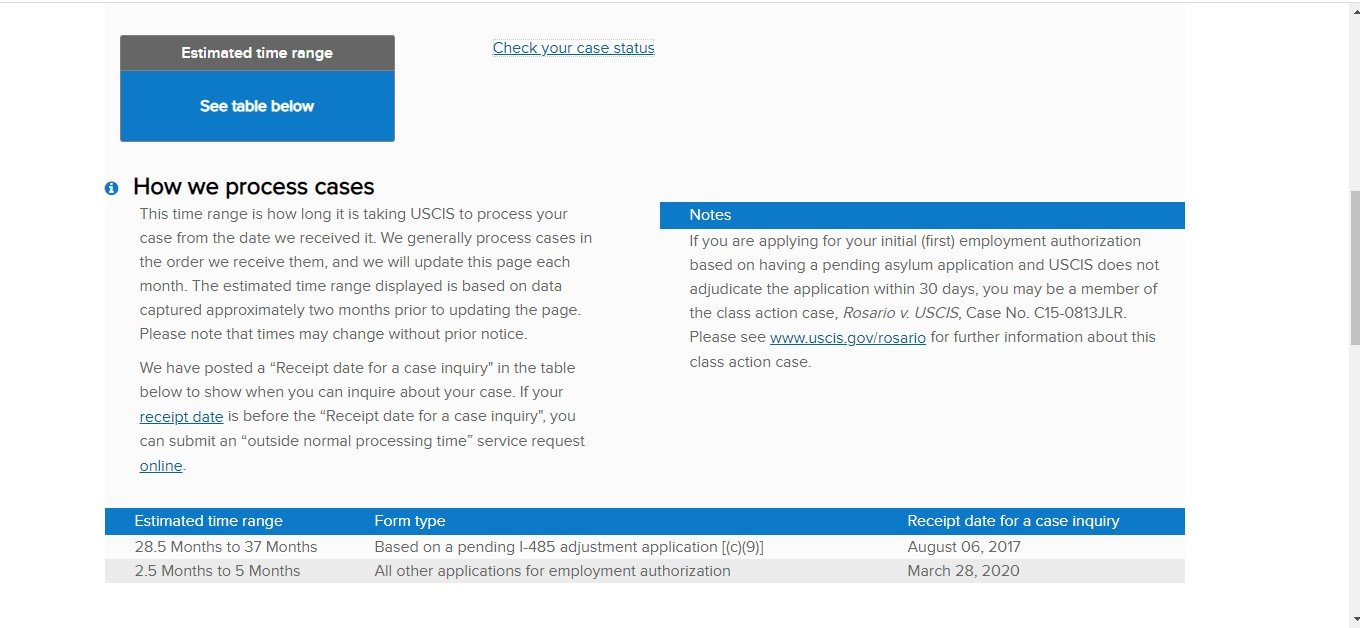Click the Notes panel header bar

tap(922, 215)
